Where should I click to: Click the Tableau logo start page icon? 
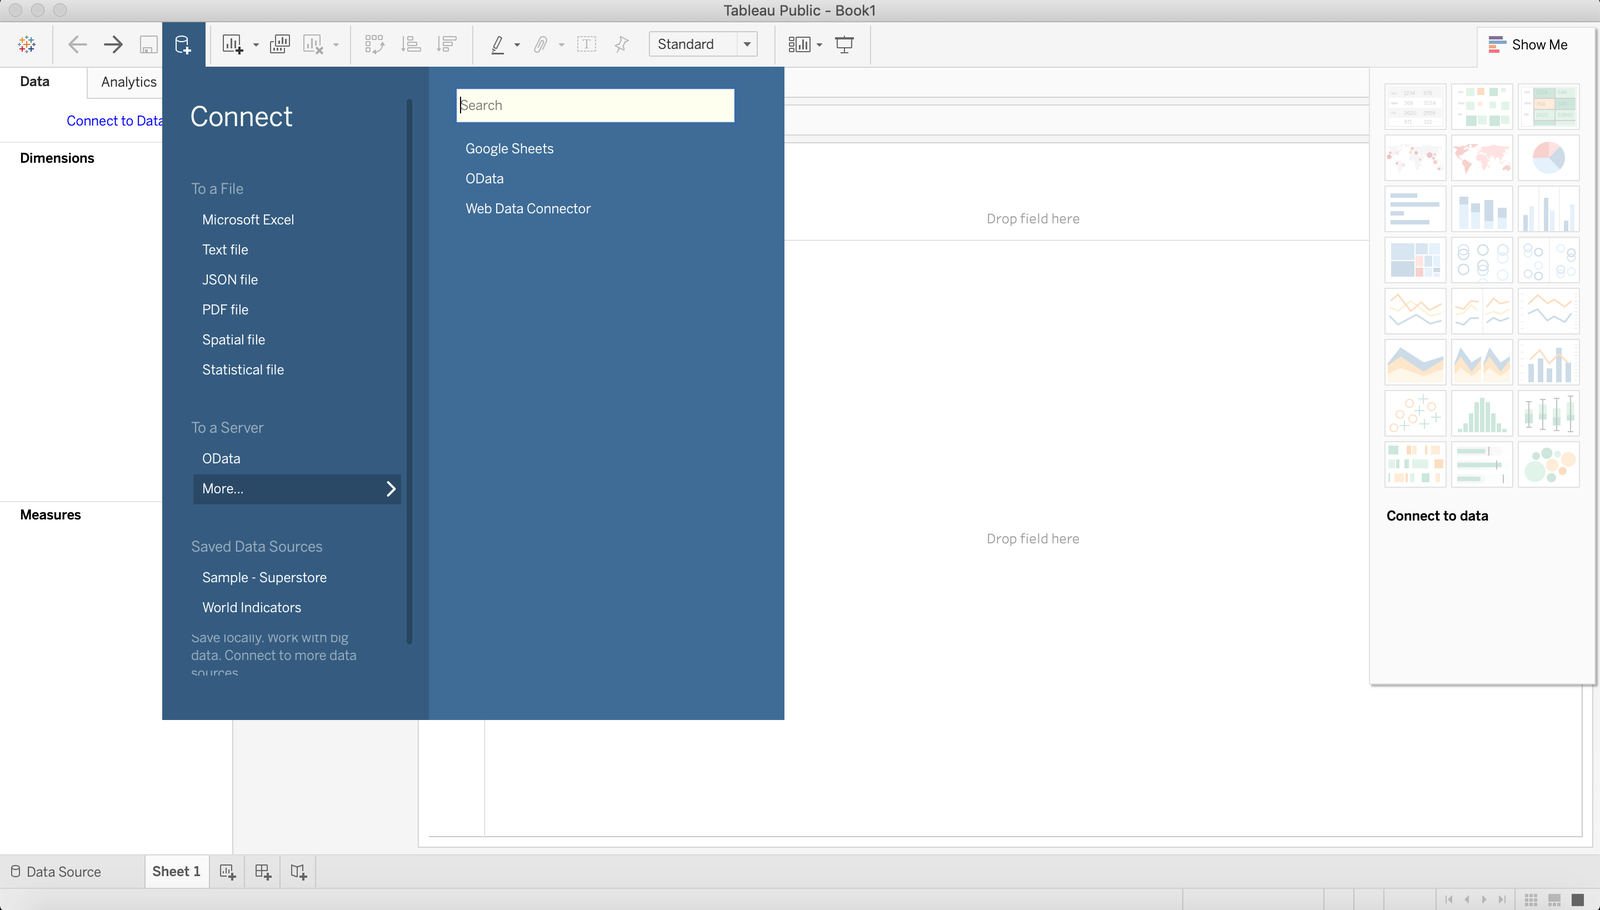[27, 44]
